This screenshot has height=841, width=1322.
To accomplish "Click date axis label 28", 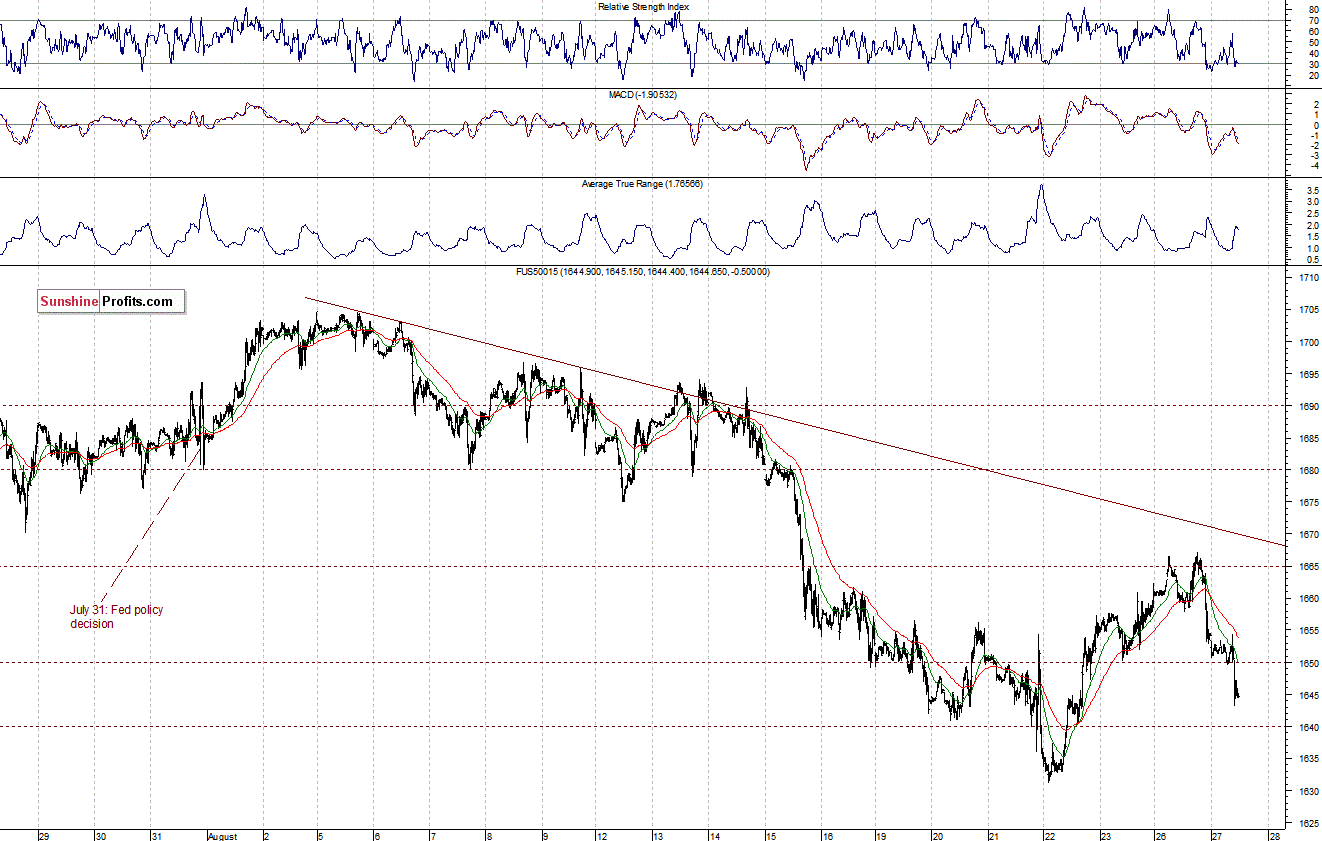I will (x=1274, y=835).
